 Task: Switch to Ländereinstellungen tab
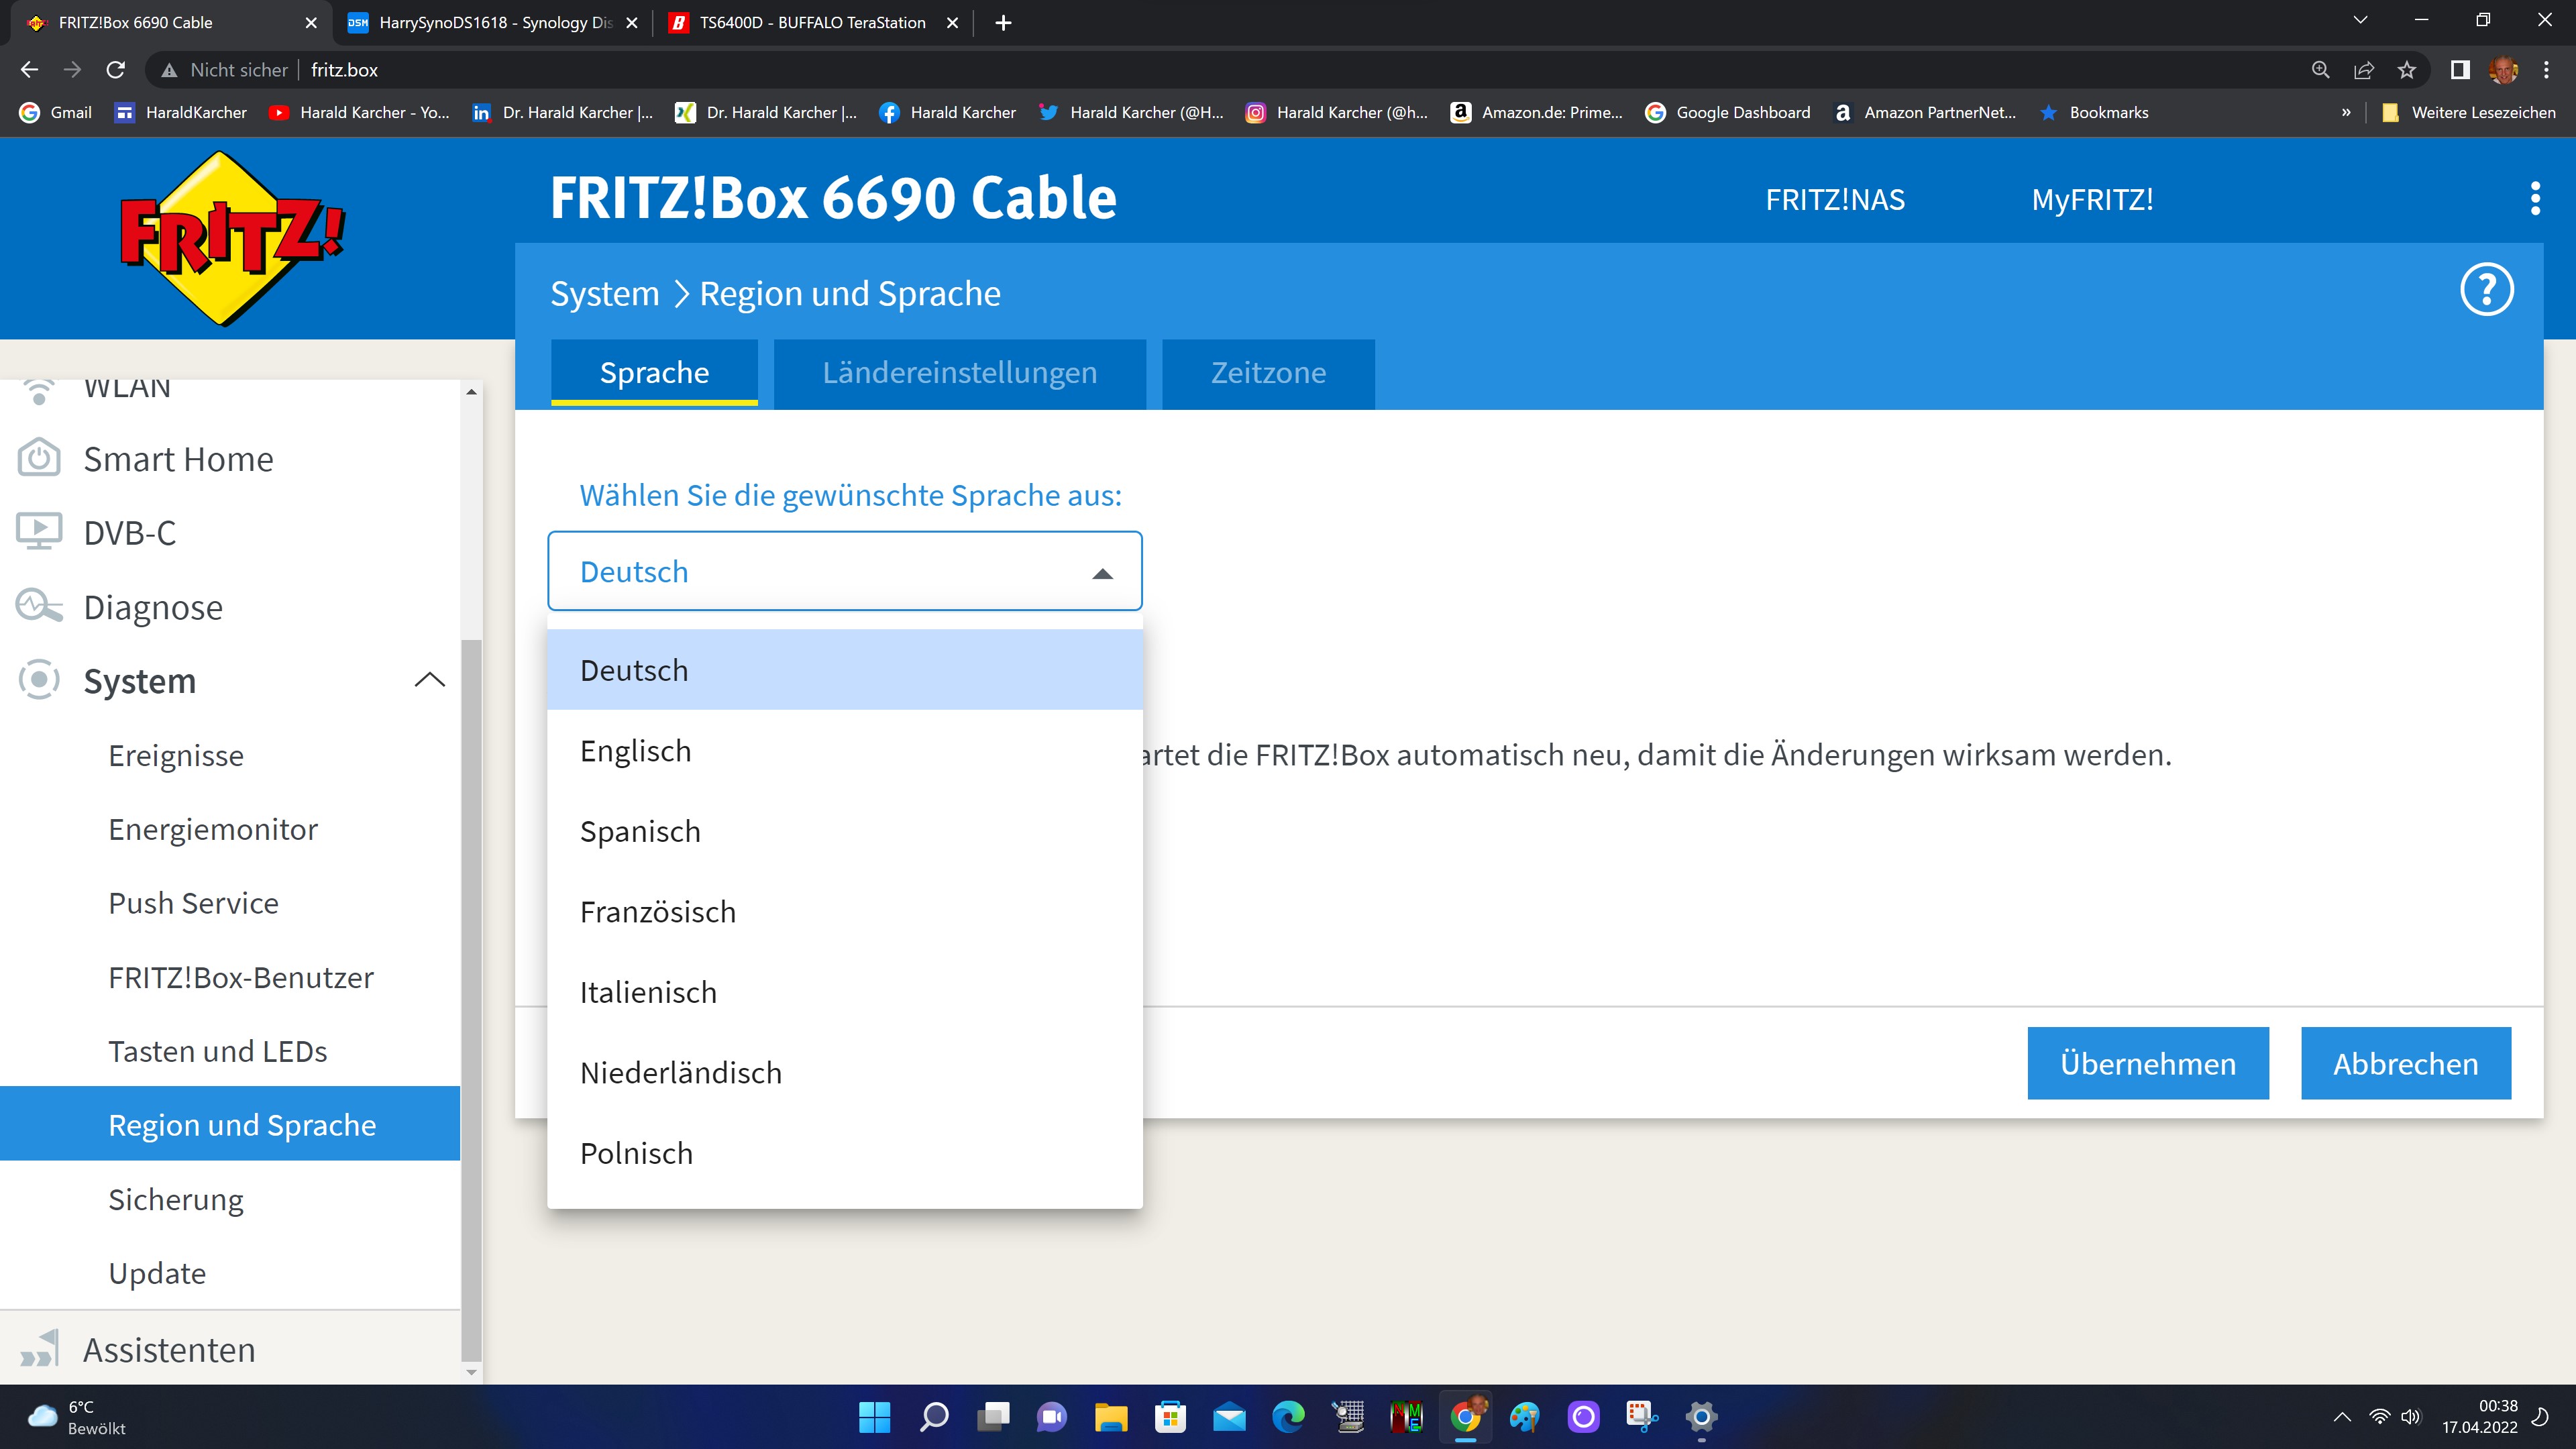959,373
